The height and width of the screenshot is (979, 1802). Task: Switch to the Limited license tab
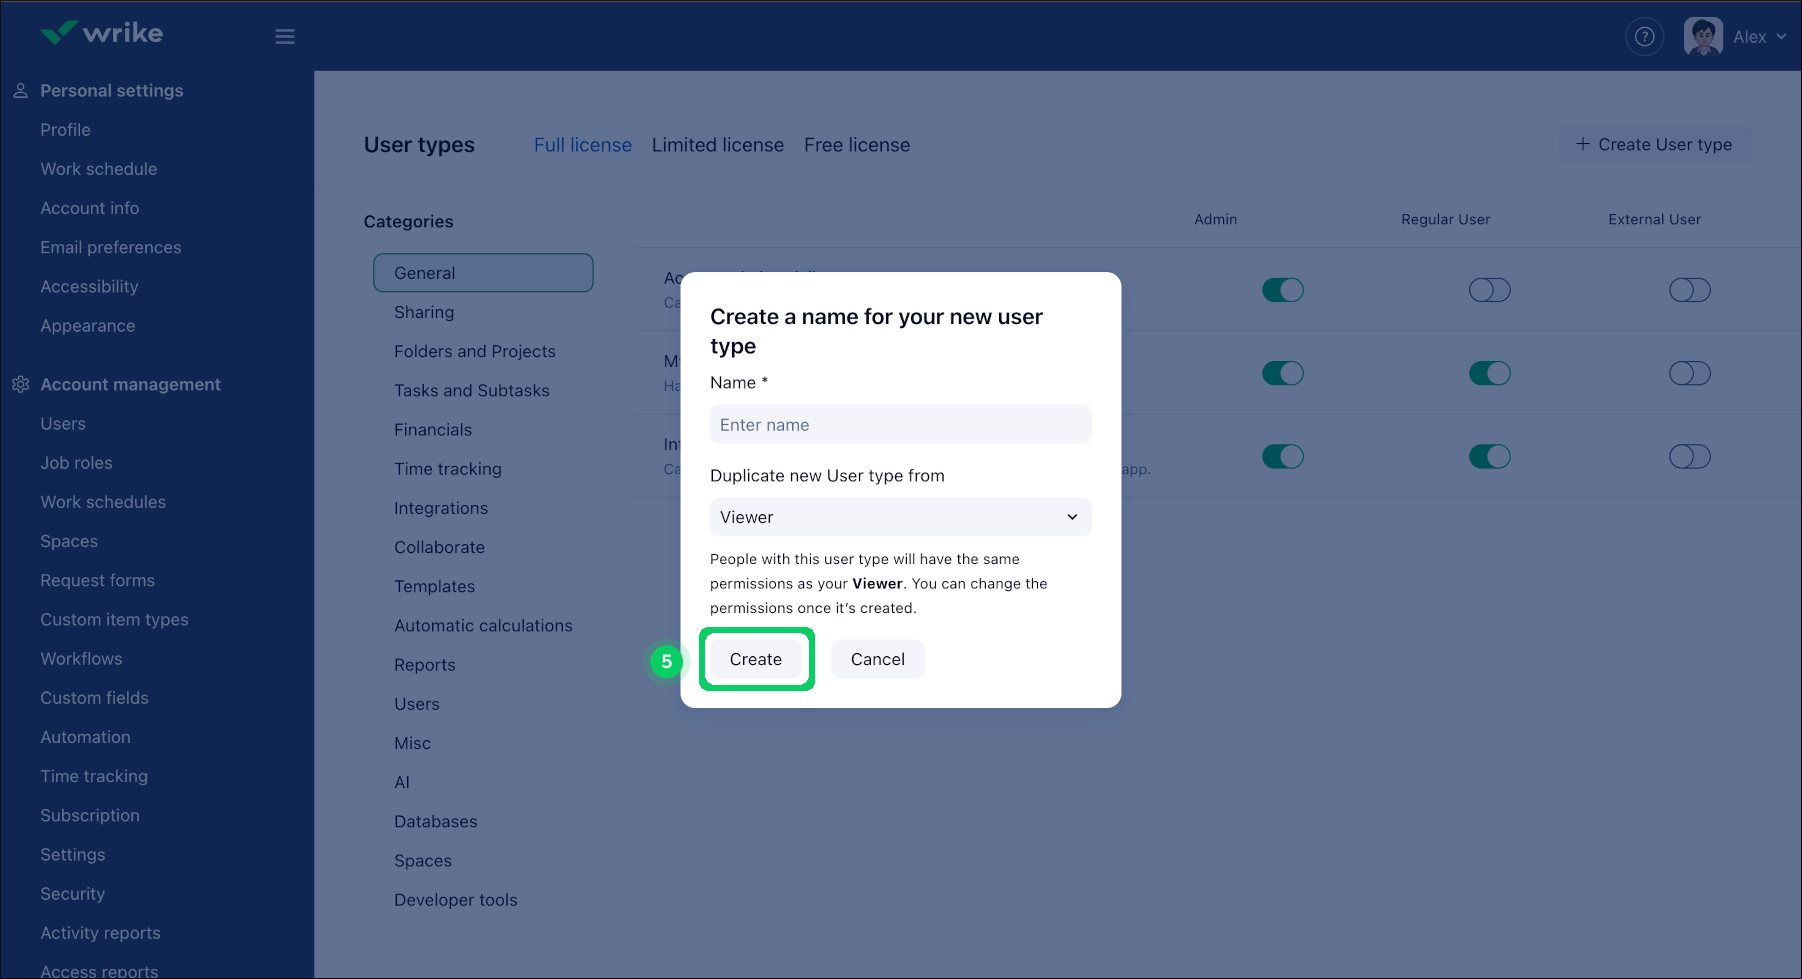pos(717,145)
